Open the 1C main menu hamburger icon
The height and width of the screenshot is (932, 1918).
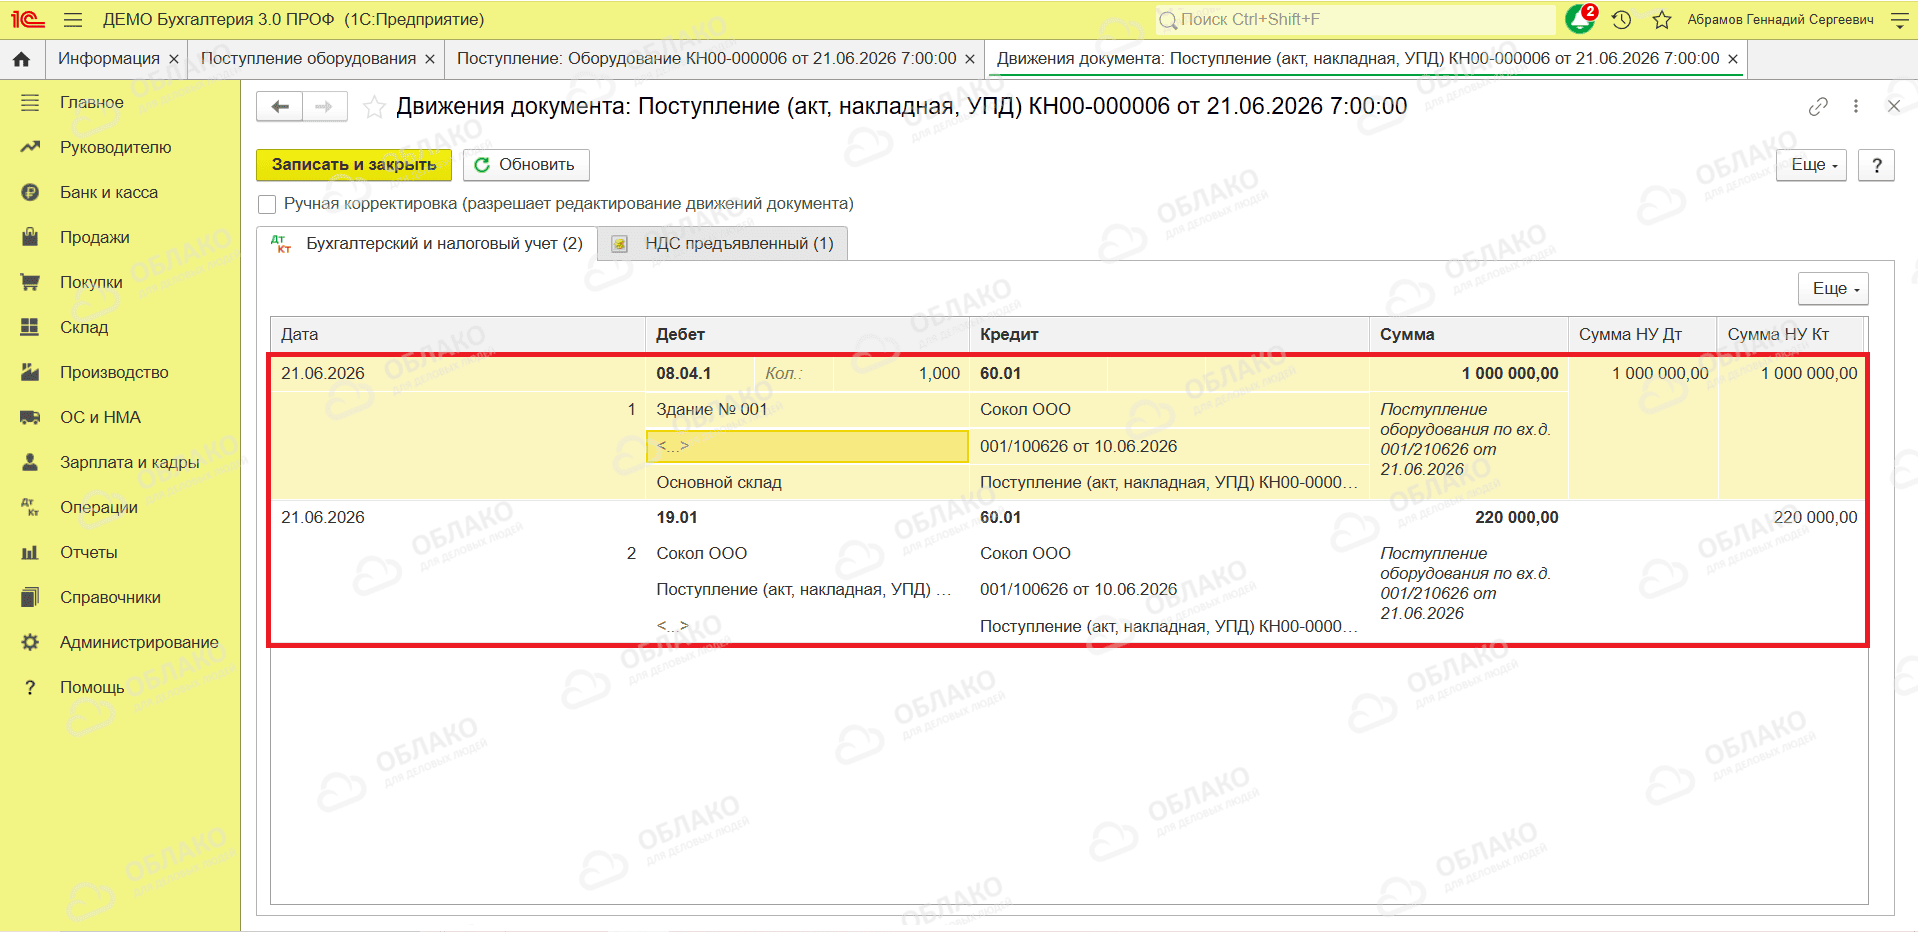click(72, 19)
